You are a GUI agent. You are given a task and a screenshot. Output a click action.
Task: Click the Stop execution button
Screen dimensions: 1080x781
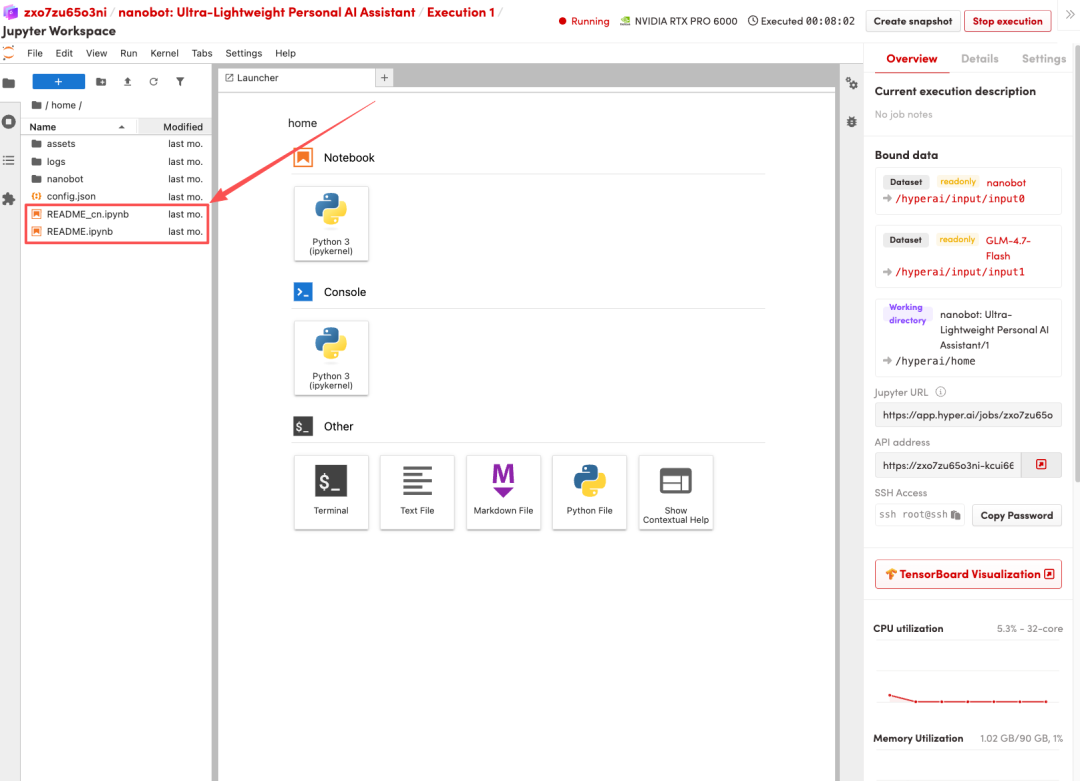[x=1006, y=21]
